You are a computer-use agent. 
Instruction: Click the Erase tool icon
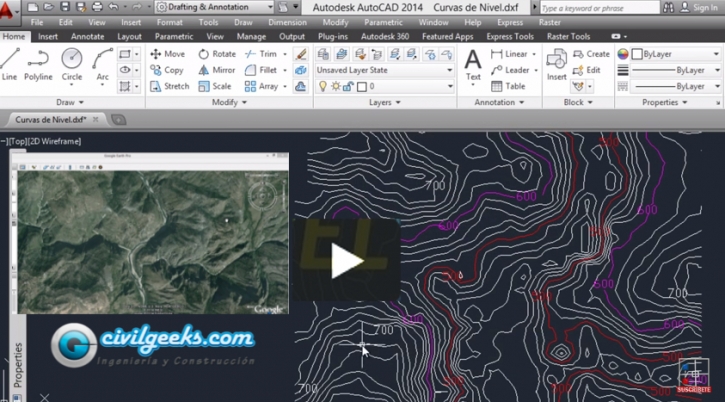(x=301, y=54)
